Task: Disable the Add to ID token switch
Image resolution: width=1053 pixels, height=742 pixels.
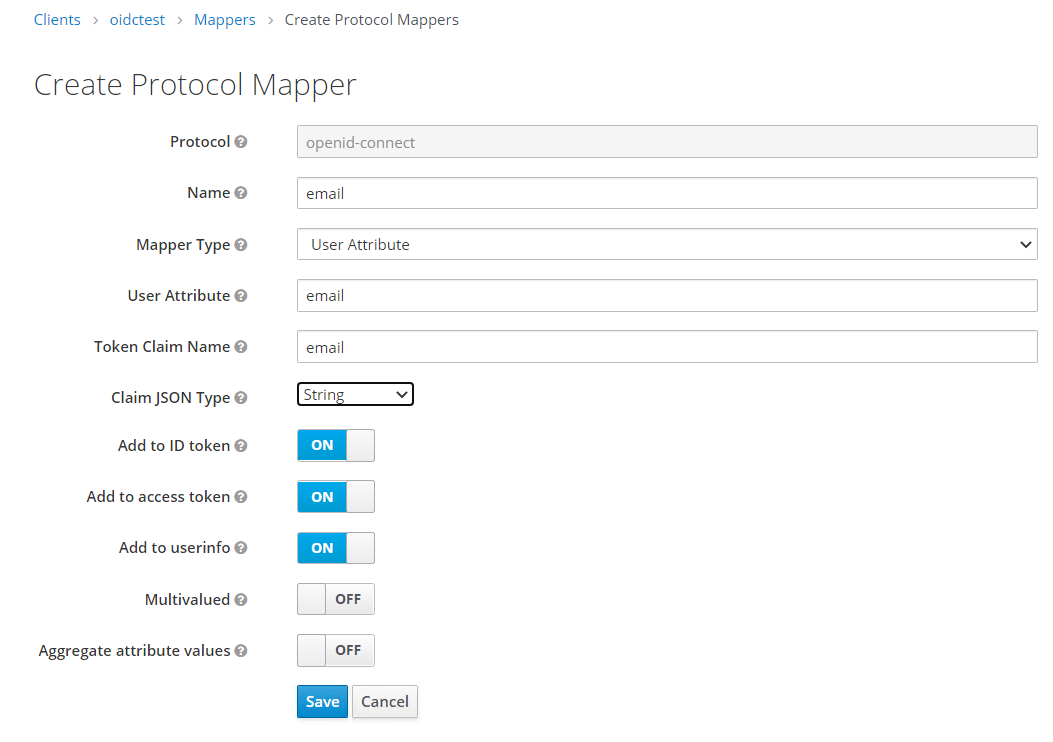Action: 335,446
